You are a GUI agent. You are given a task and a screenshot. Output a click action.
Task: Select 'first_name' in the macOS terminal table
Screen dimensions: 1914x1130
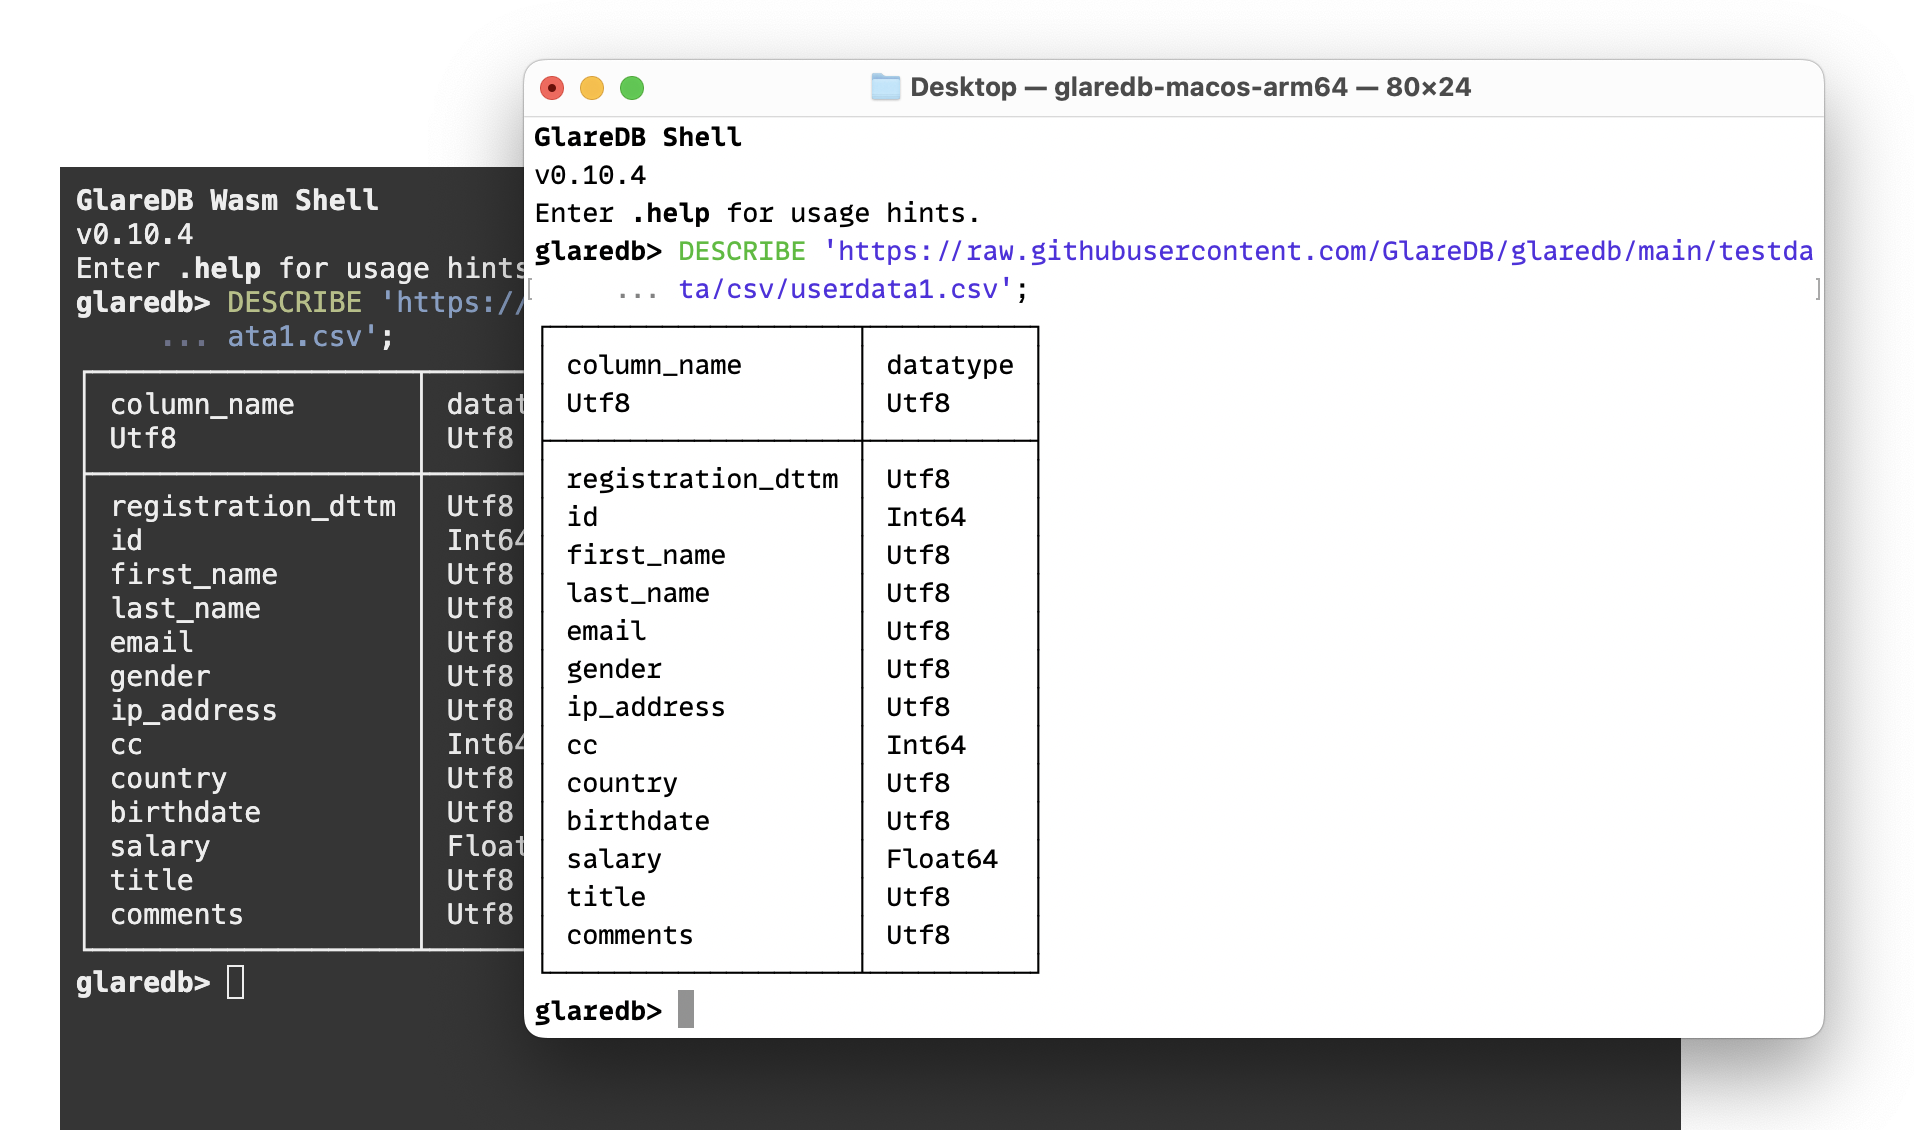tap(646, 555)
